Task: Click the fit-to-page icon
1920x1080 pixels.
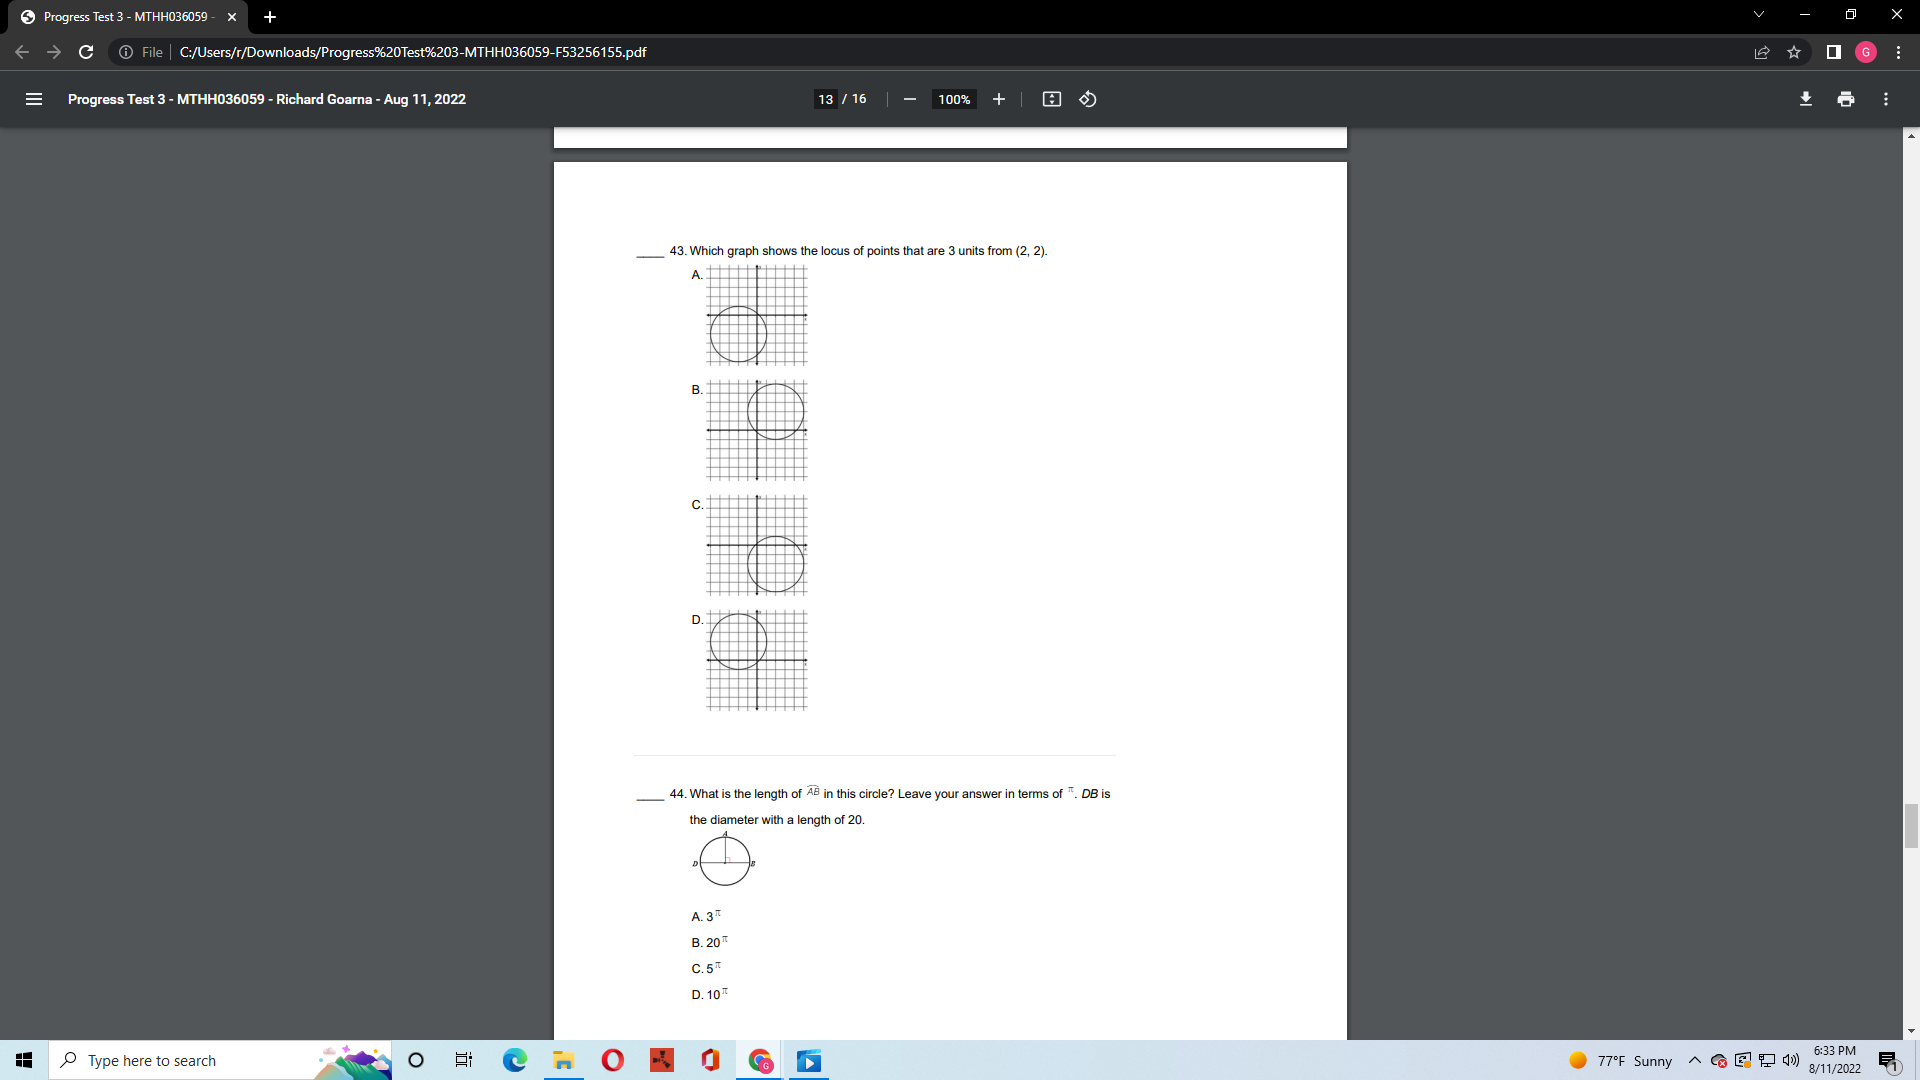Action: coord(1052,99)
